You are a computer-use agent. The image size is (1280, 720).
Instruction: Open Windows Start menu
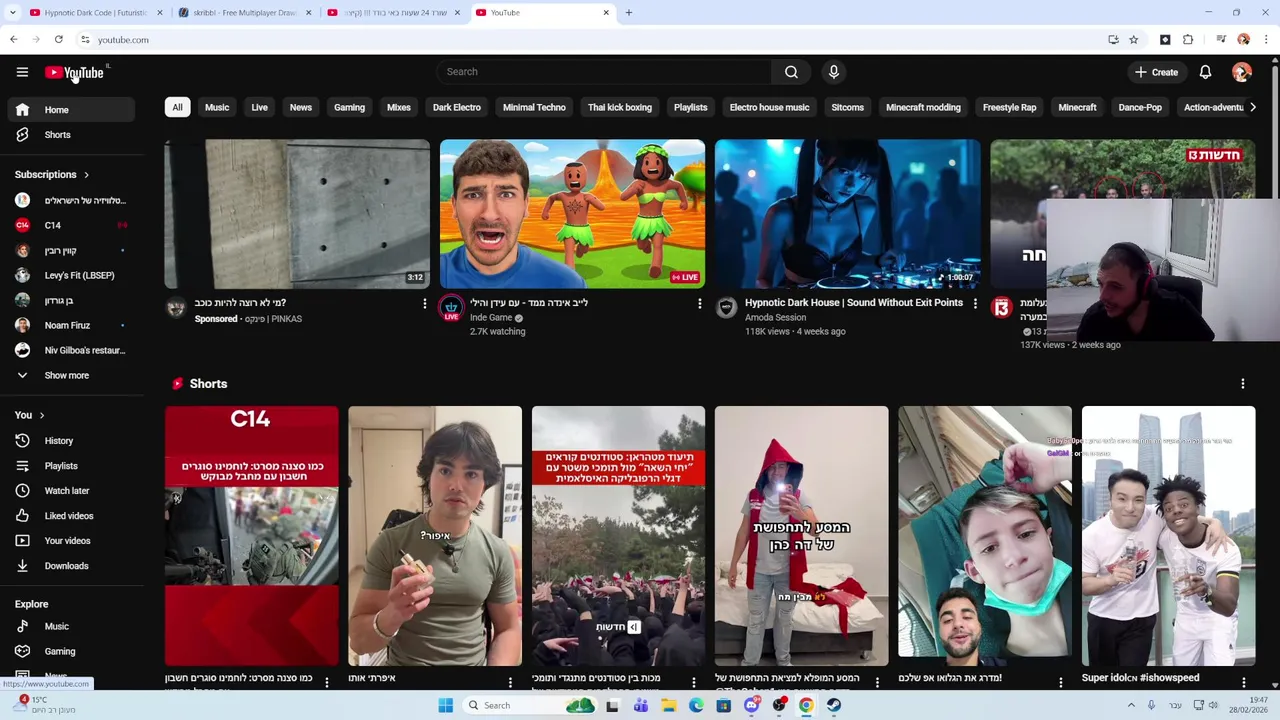(x=446, y=705)
